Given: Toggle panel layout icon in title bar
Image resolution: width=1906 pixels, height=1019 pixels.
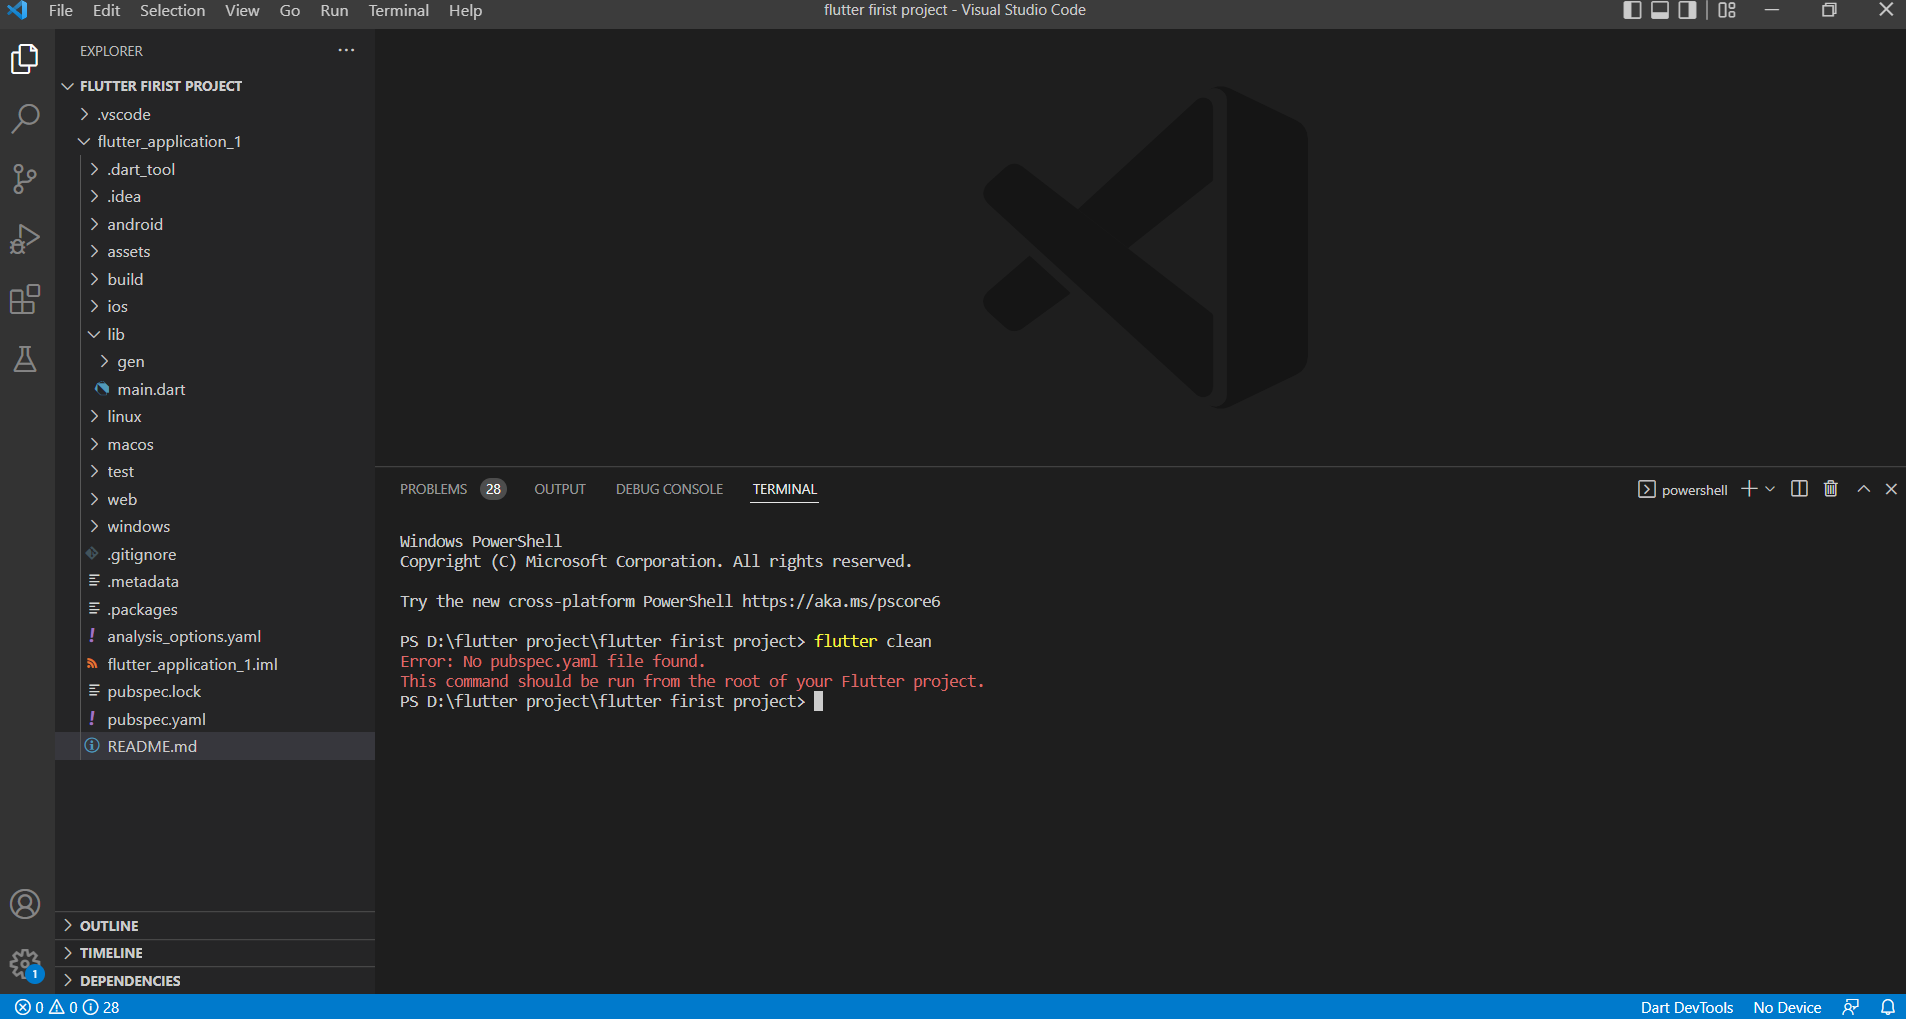Looking at the screenshot, I should point(1660,10).
